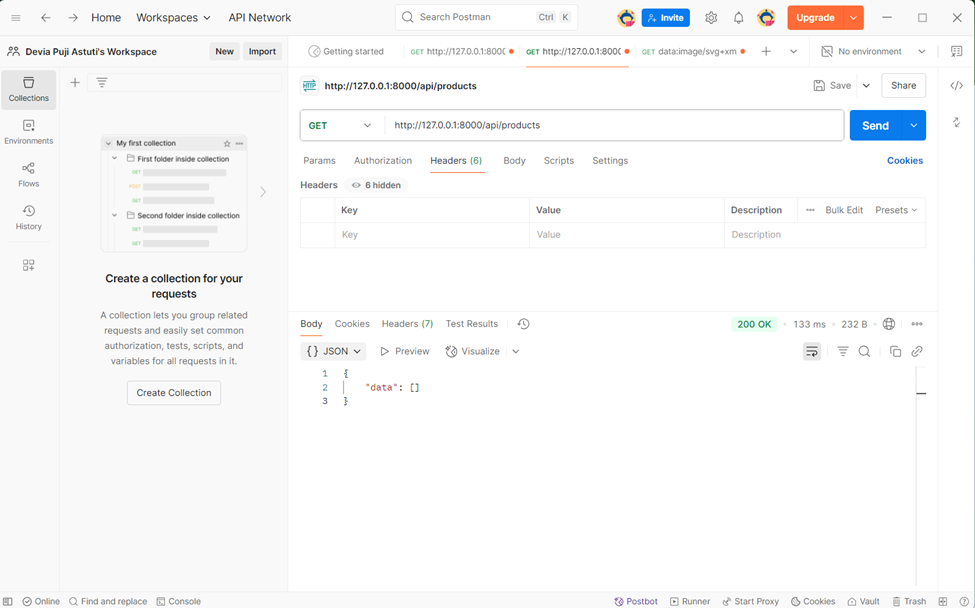Viewport: 975px width, 608px height.
Task: Open the code snippet panel icon
Action: point(956,86)
